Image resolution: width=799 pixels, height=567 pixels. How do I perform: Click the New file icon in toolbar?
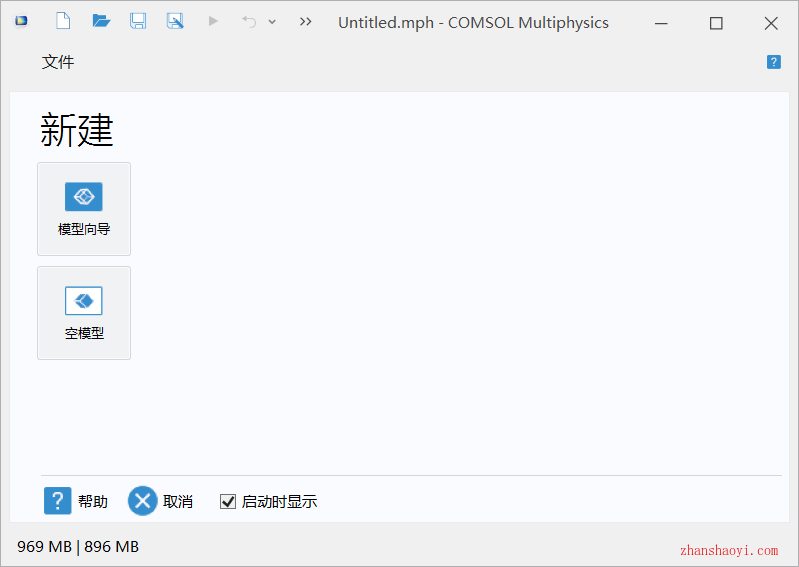pyautogui.click(x=63, y=21)
